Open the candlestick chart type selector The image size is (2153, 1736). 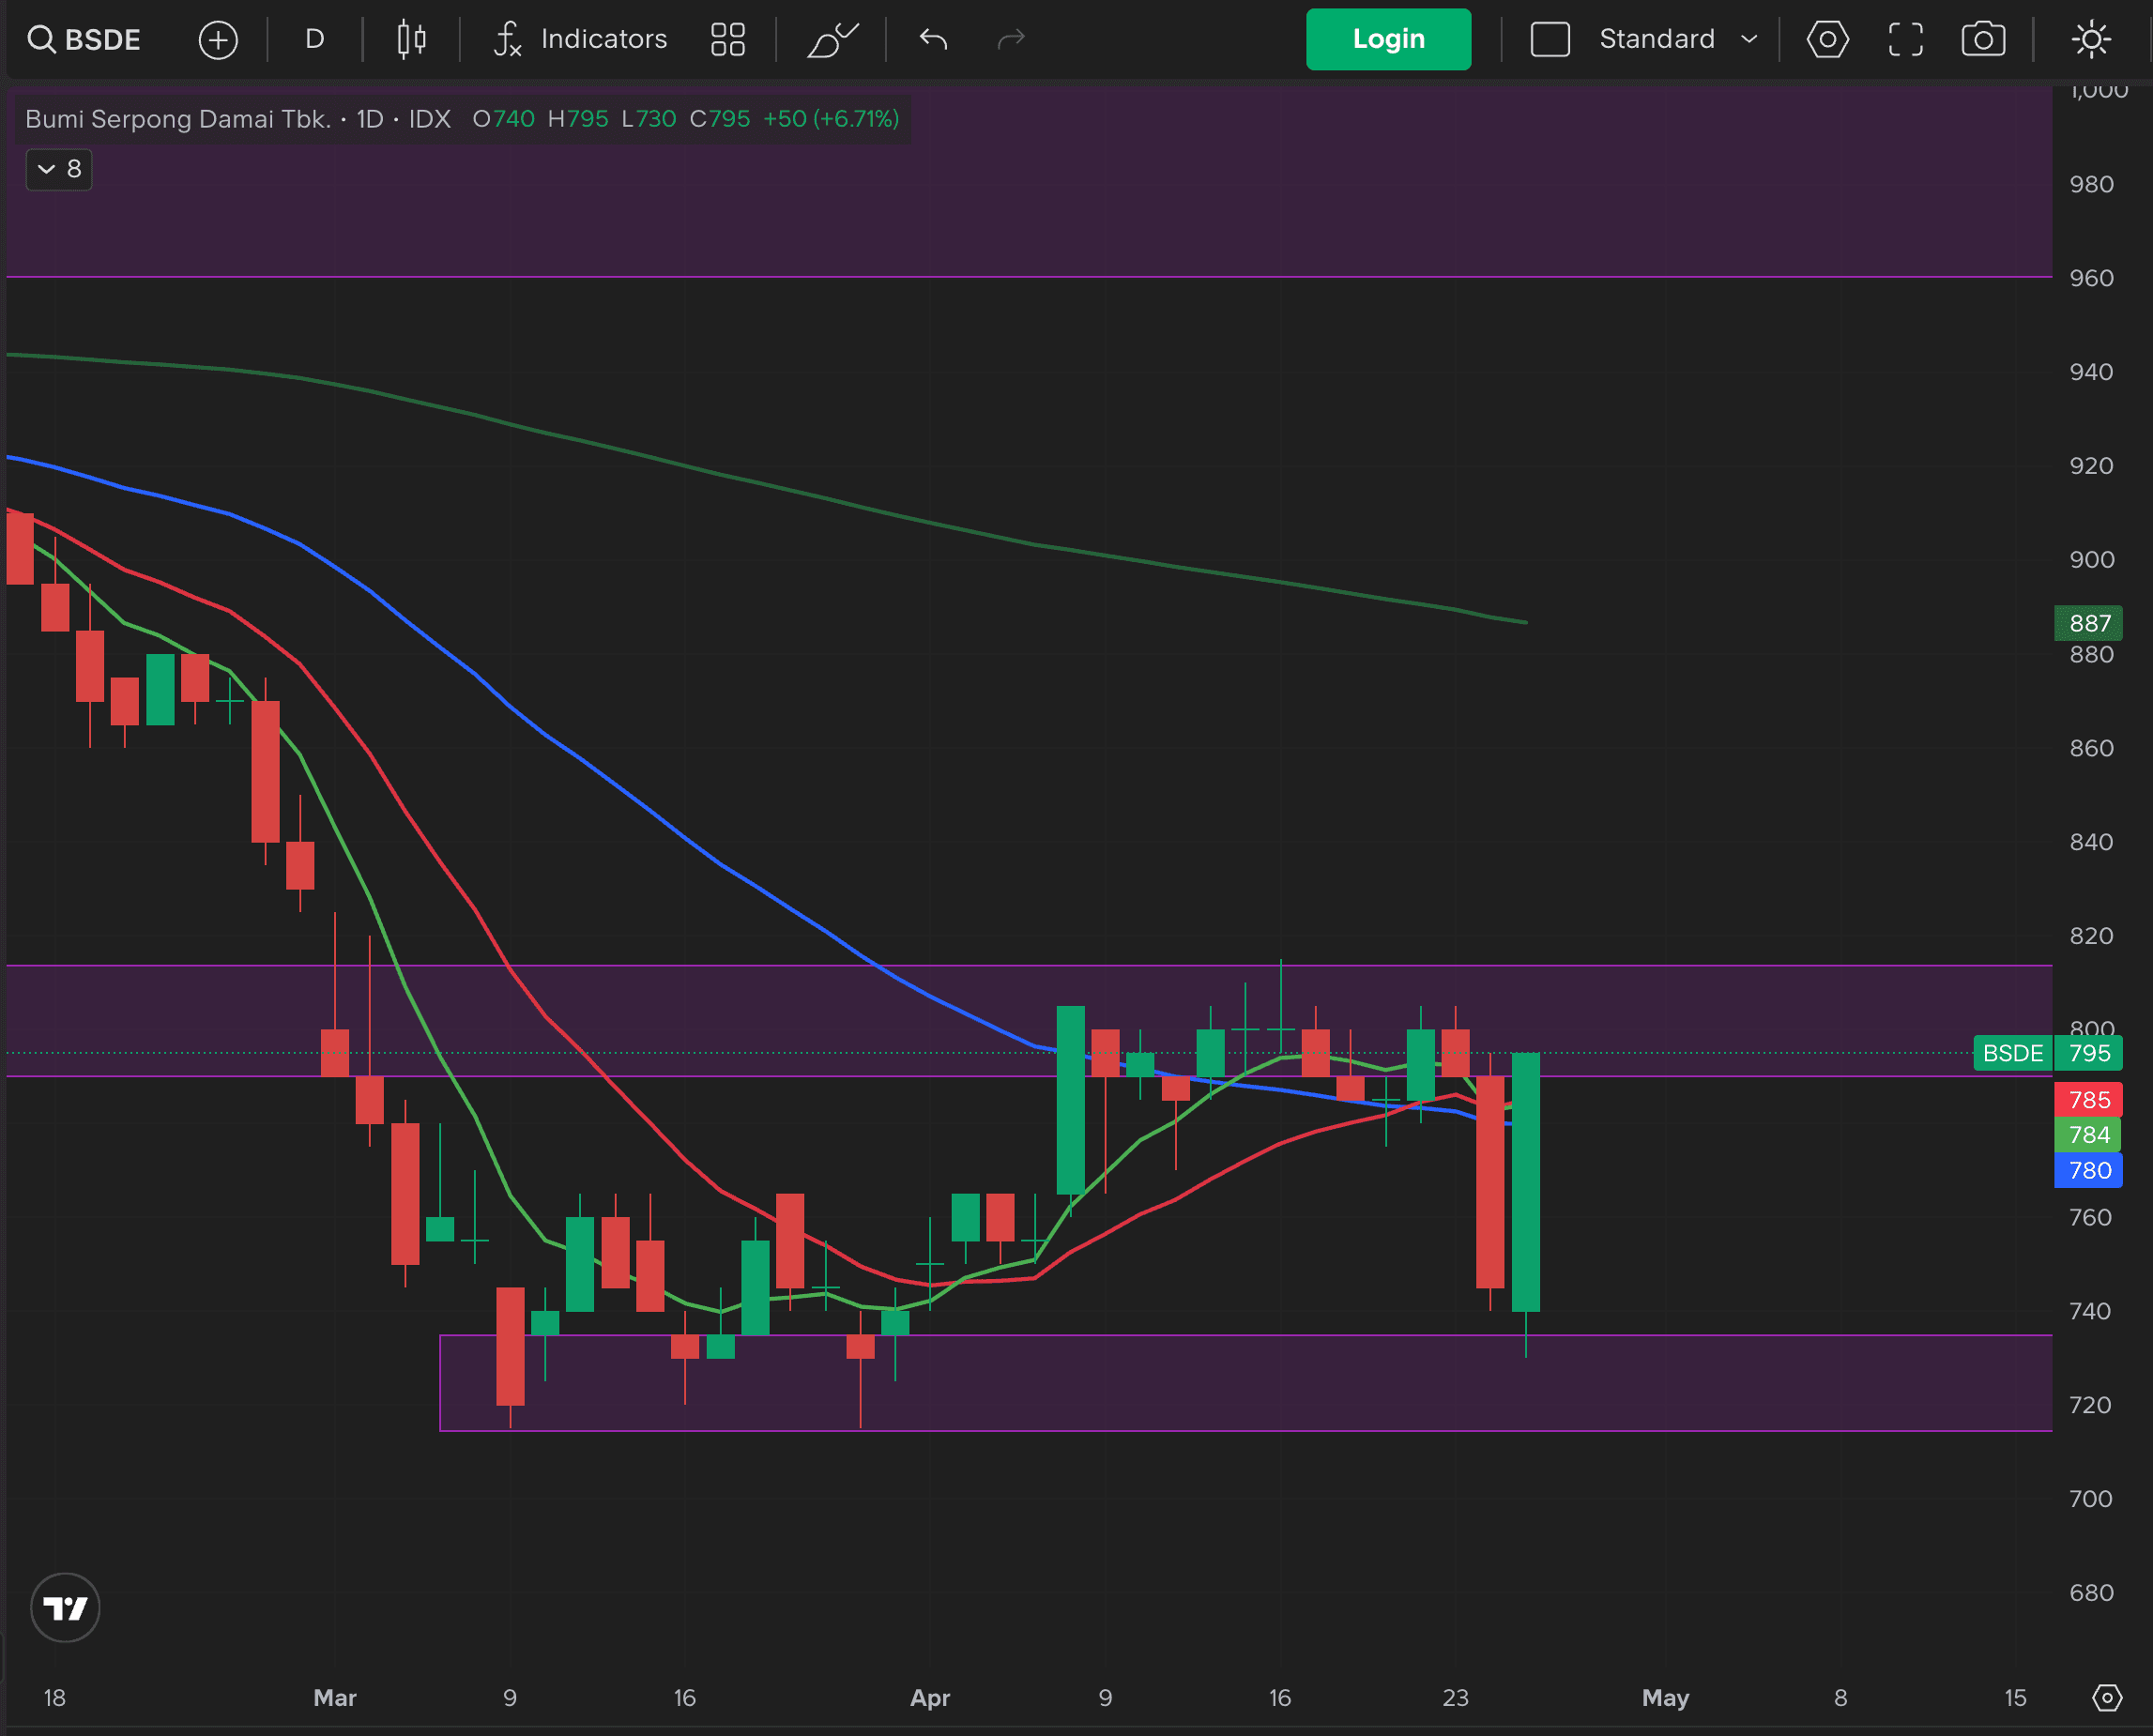(411, 39)
